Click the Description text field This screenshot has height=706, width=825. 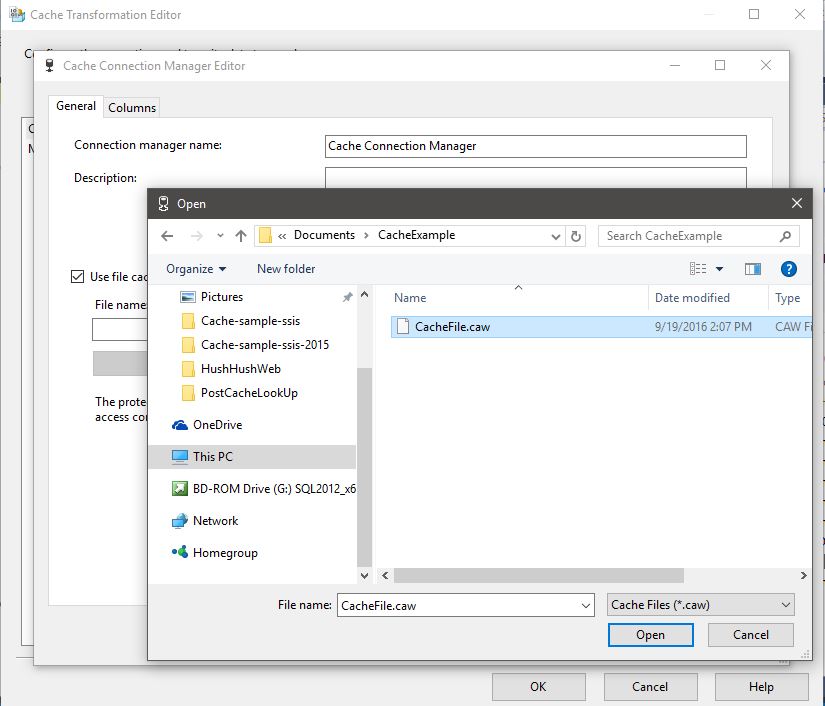coord(536,178)
